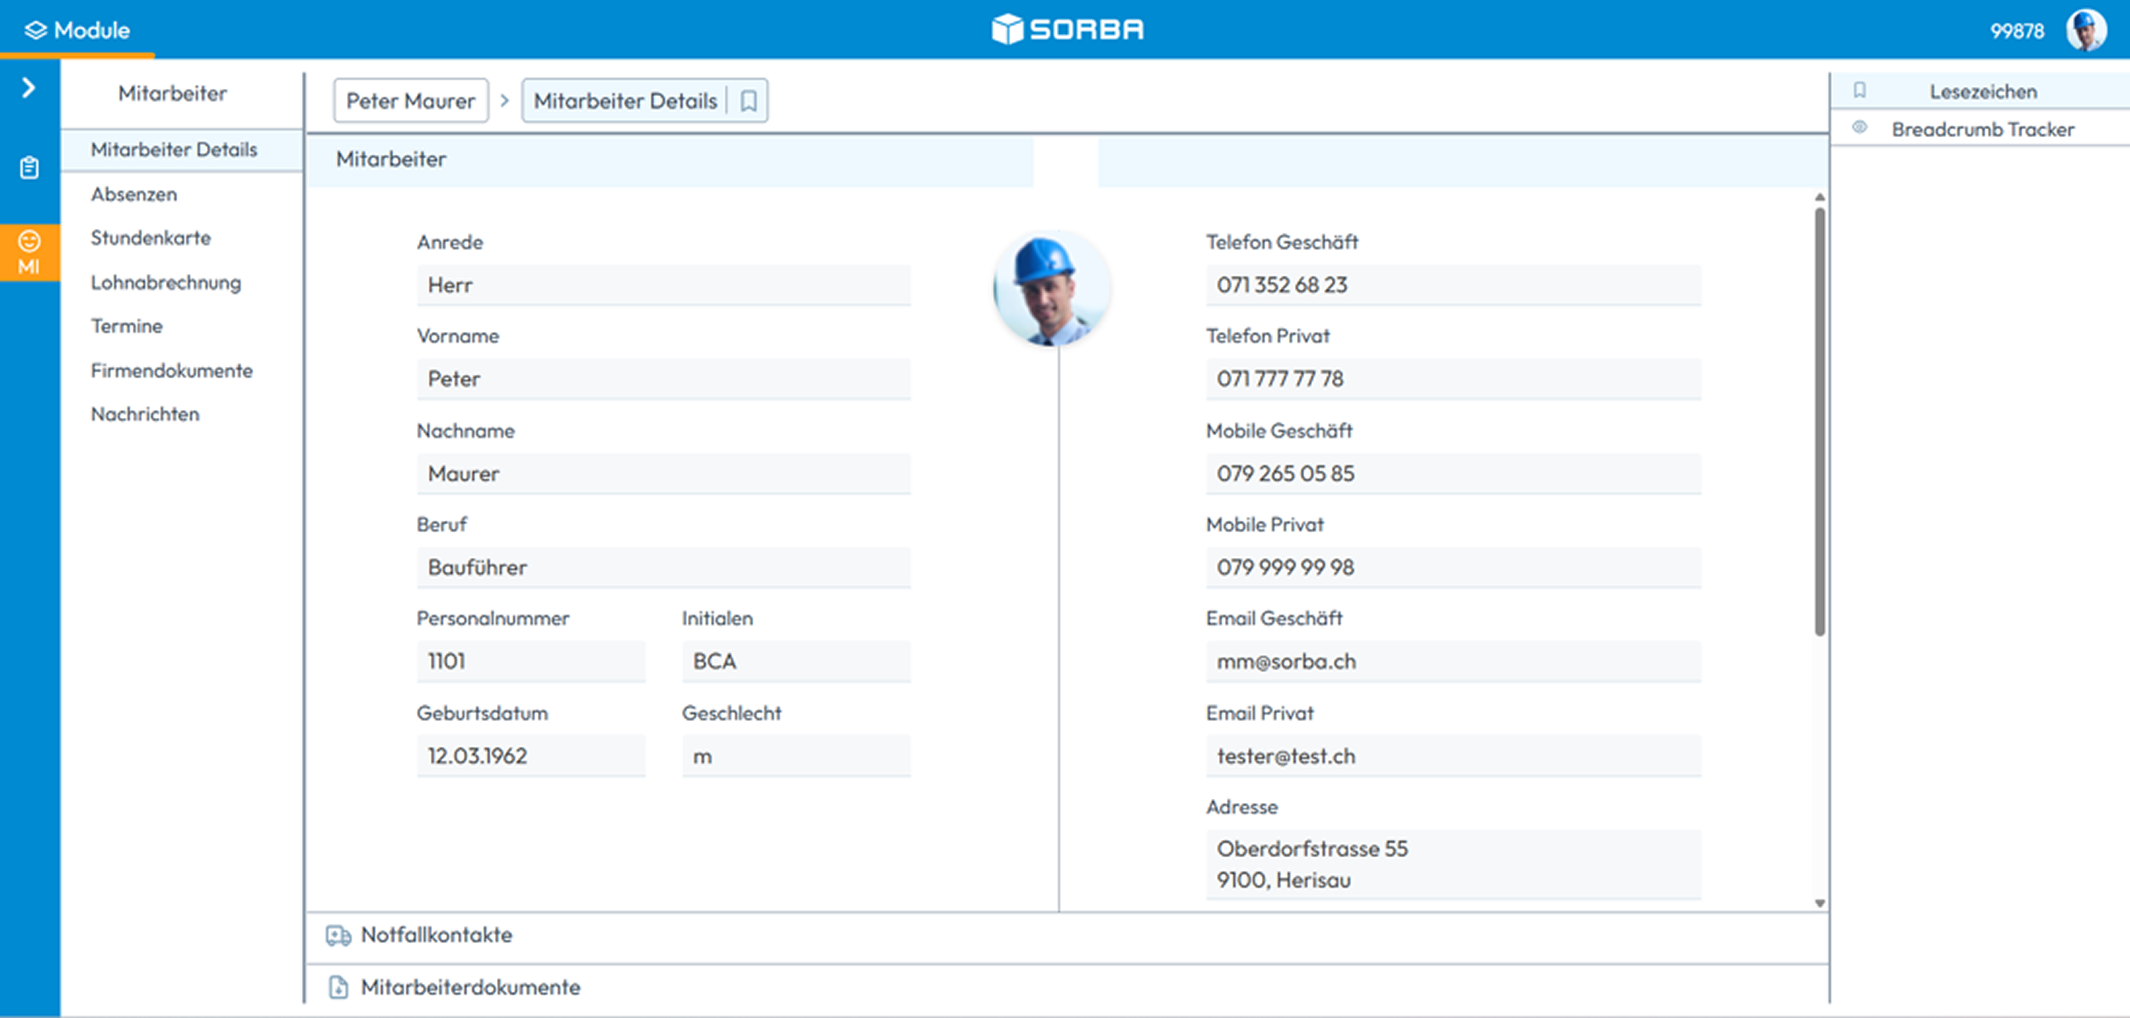Click the user number 99878
Viewport: 2130px width, 1018px height.
2017,31
